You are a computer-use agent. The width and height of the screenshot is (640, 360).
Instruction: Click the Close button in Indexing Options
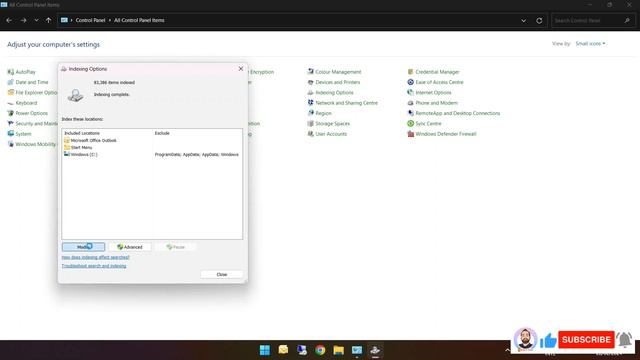point(222,274)
